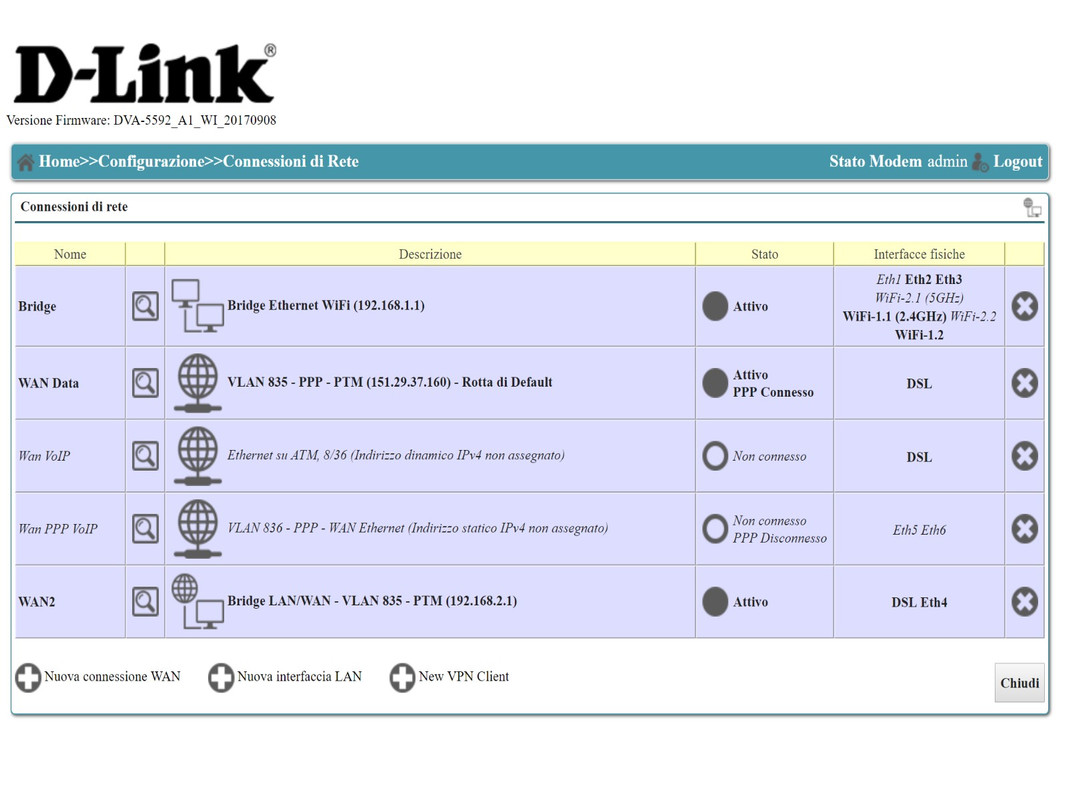
Task: Click the globe icon for VLAN 835 PPP
Action: click(x=197, y=383)
